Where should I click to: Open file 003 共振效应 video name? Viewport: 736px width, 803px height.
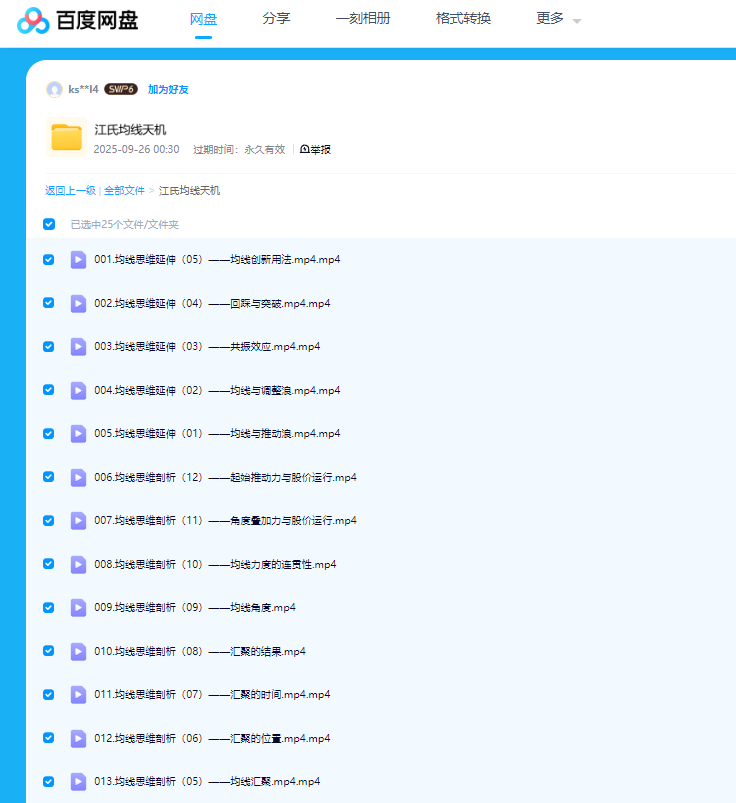[207, 347]
